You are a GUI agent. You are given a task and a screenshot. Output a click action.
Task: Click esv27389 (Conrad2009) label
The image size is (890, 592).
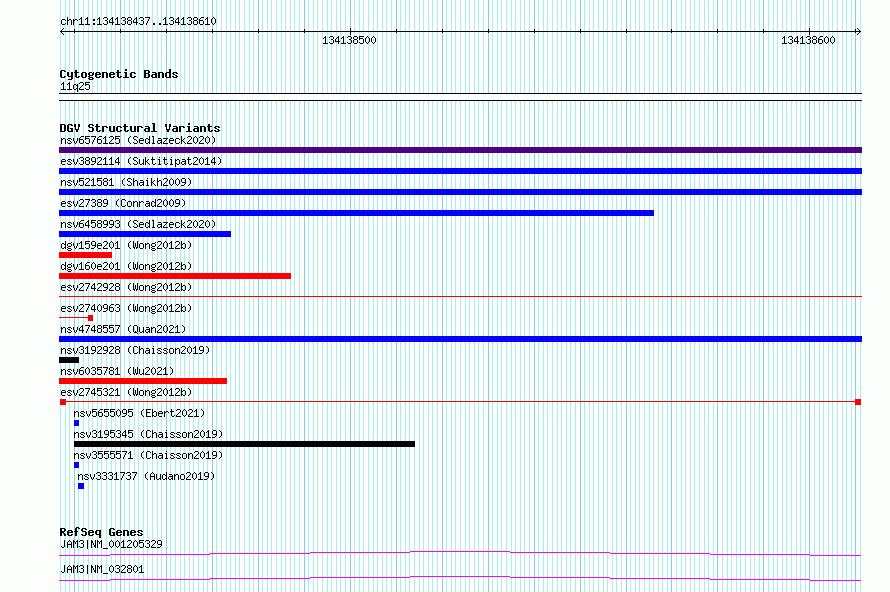tap(123, 203)
